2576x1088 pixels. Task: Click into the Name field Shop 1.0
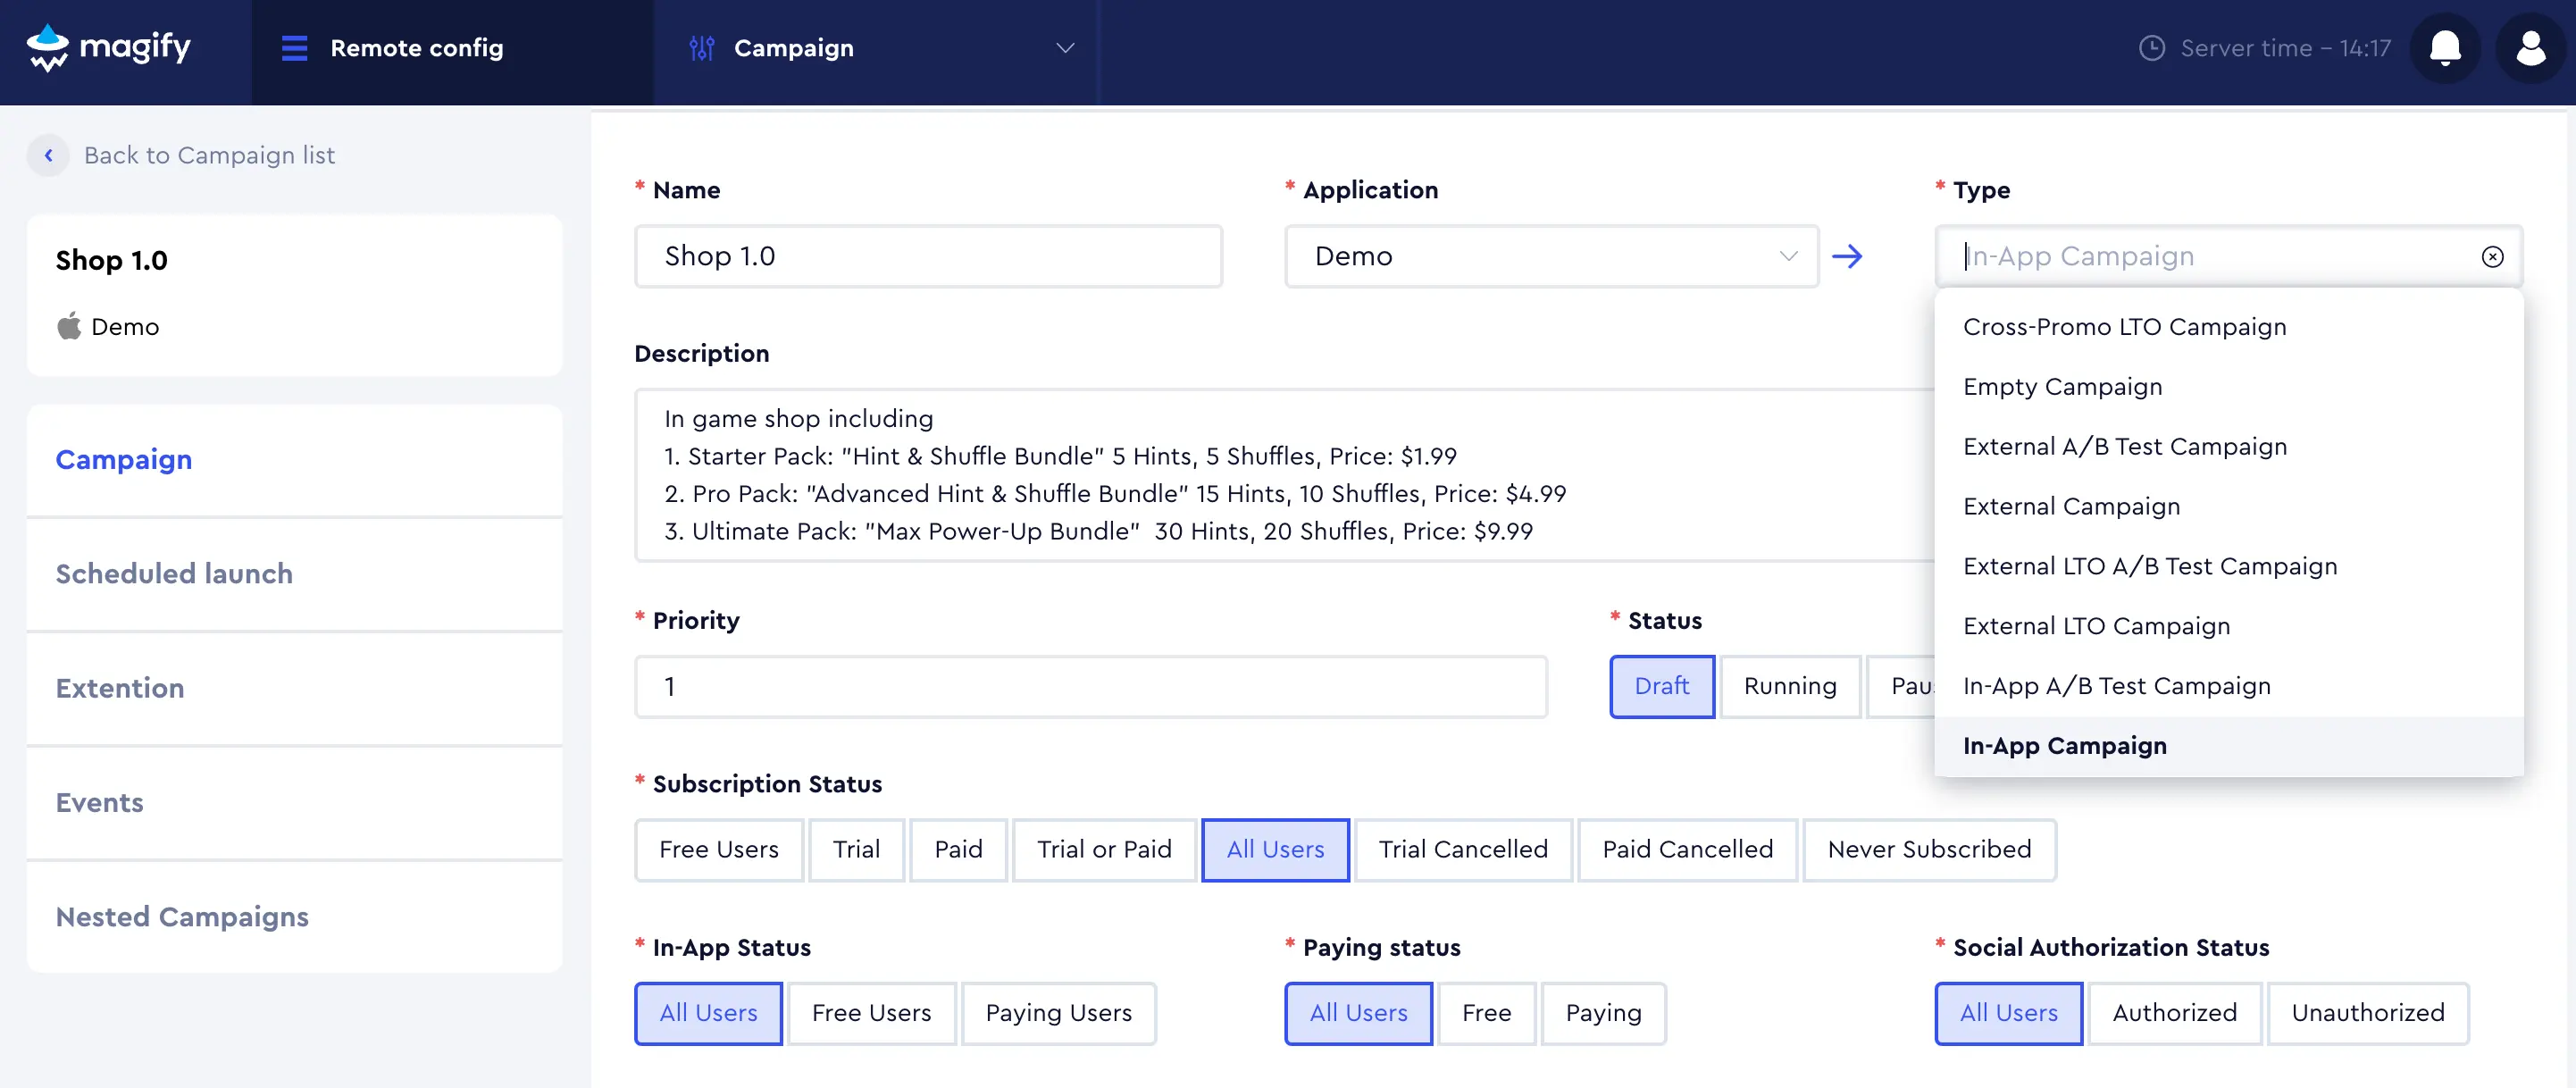(927, 257)
